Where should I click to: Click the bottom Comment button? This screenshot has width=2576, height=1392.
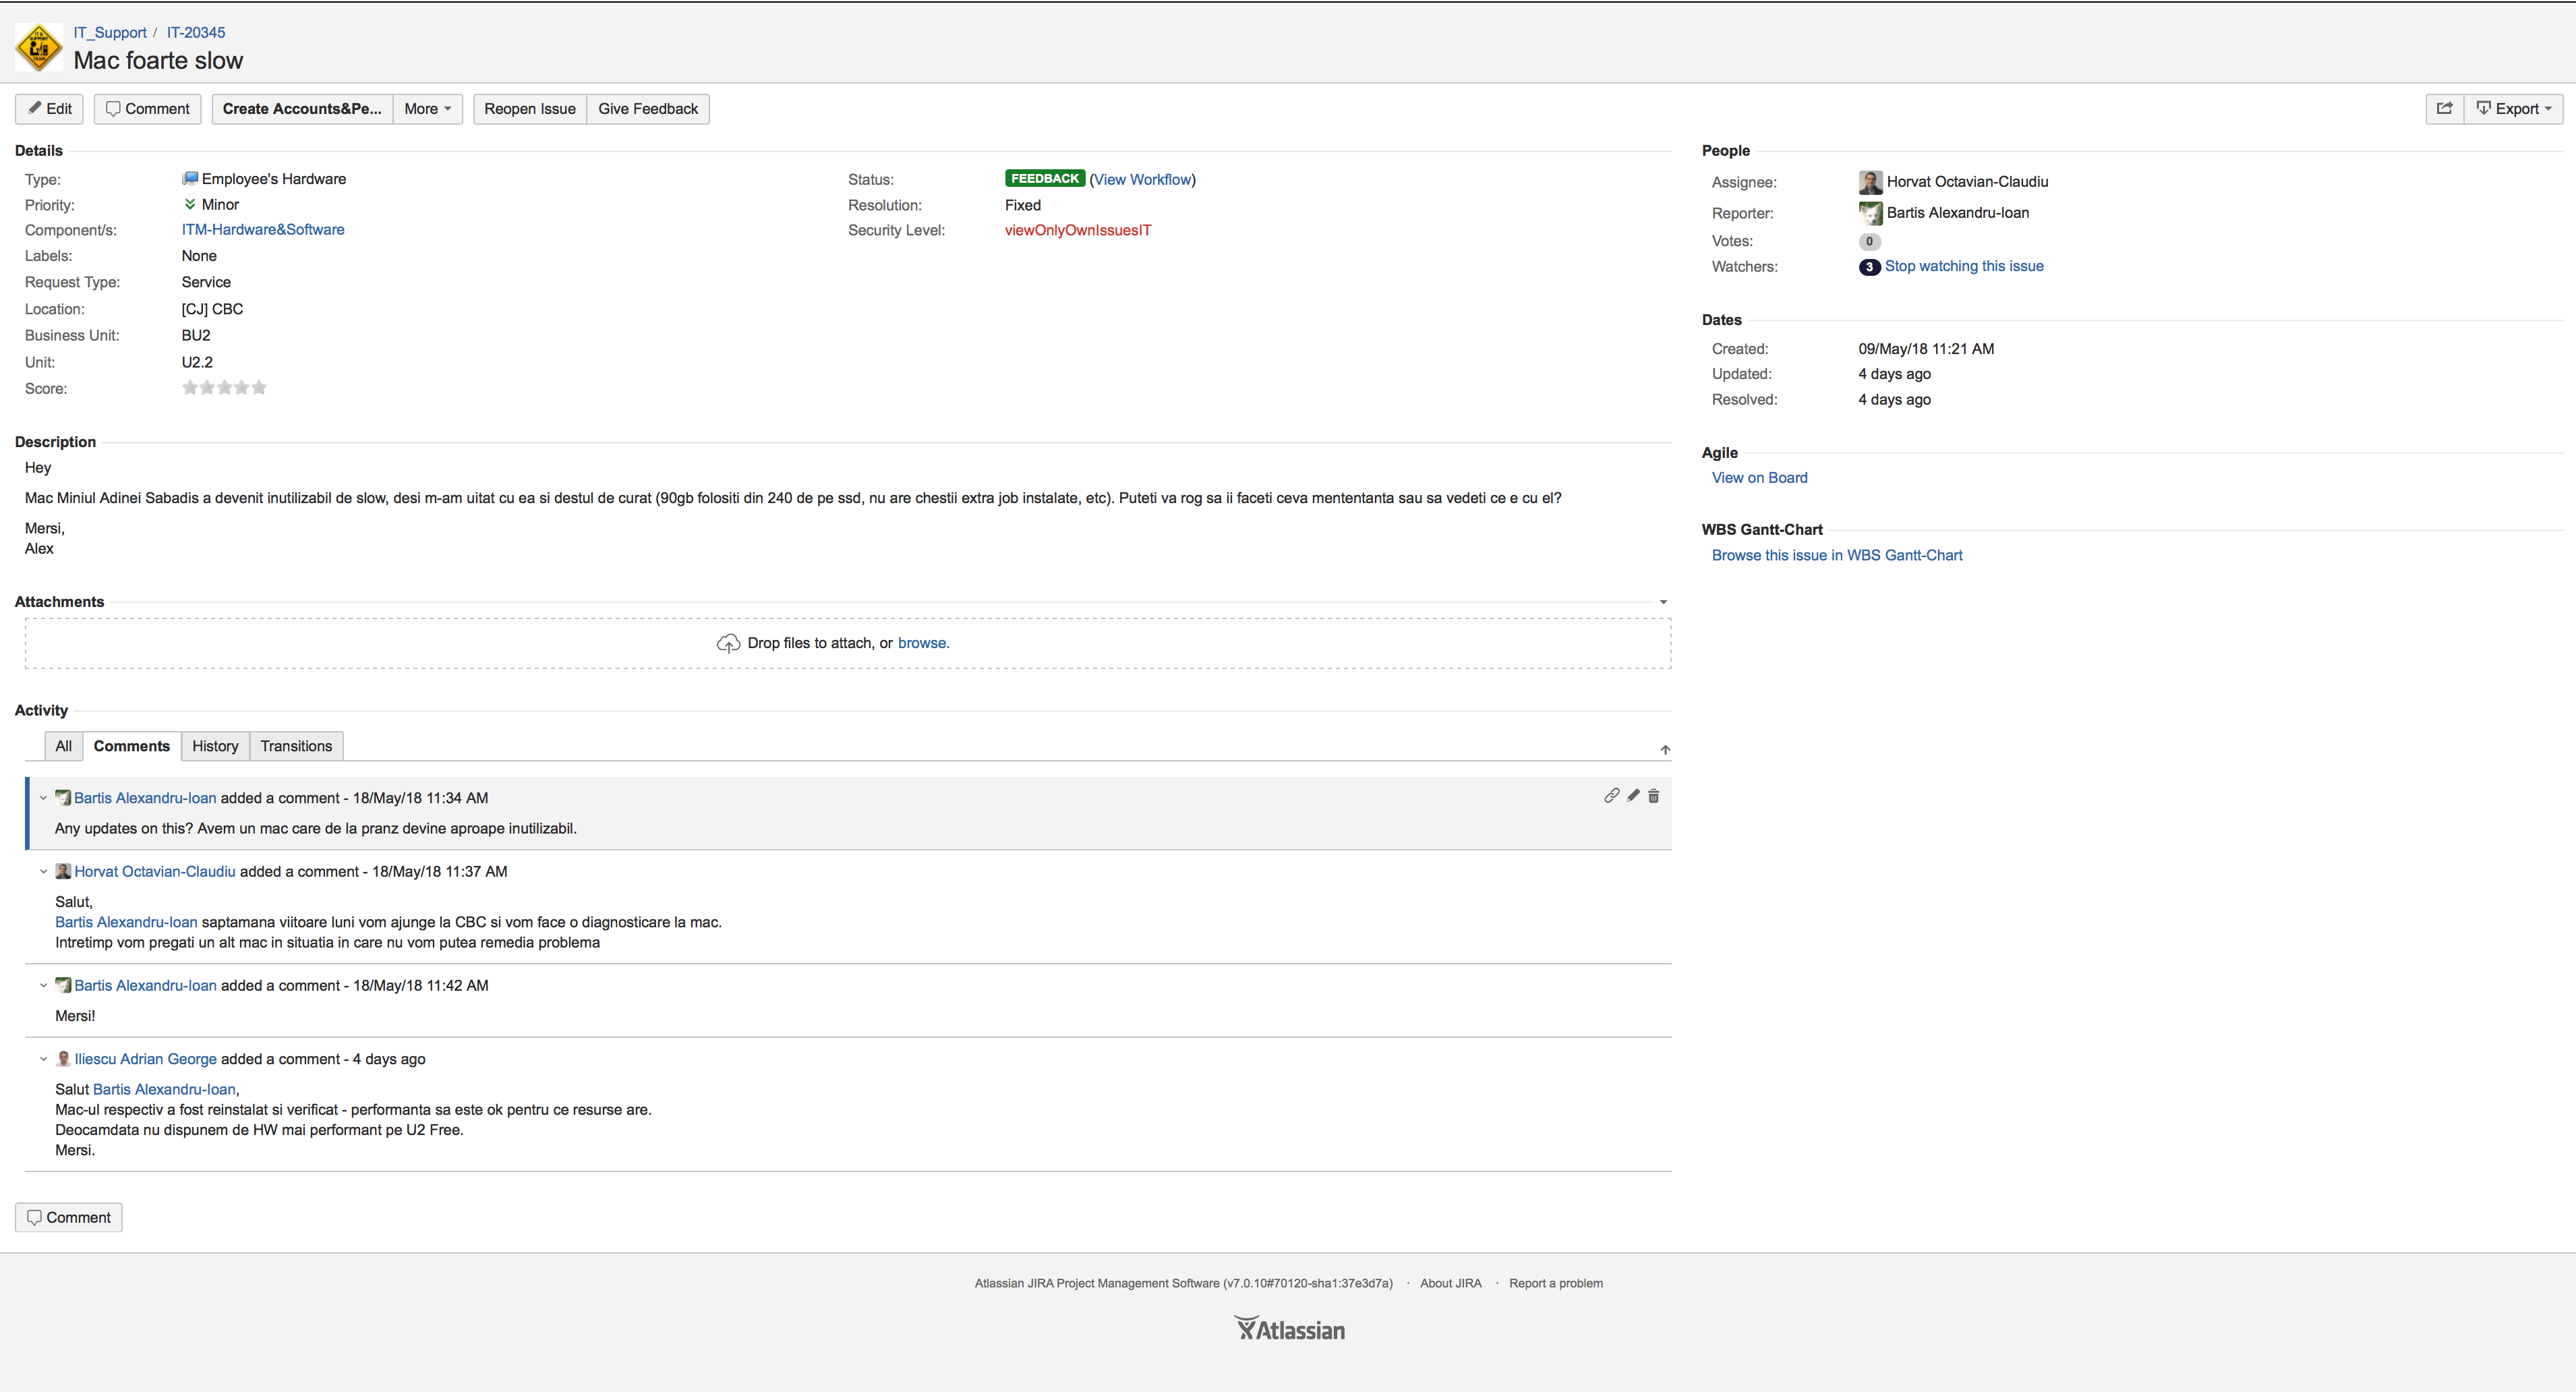coord(69,1217)
